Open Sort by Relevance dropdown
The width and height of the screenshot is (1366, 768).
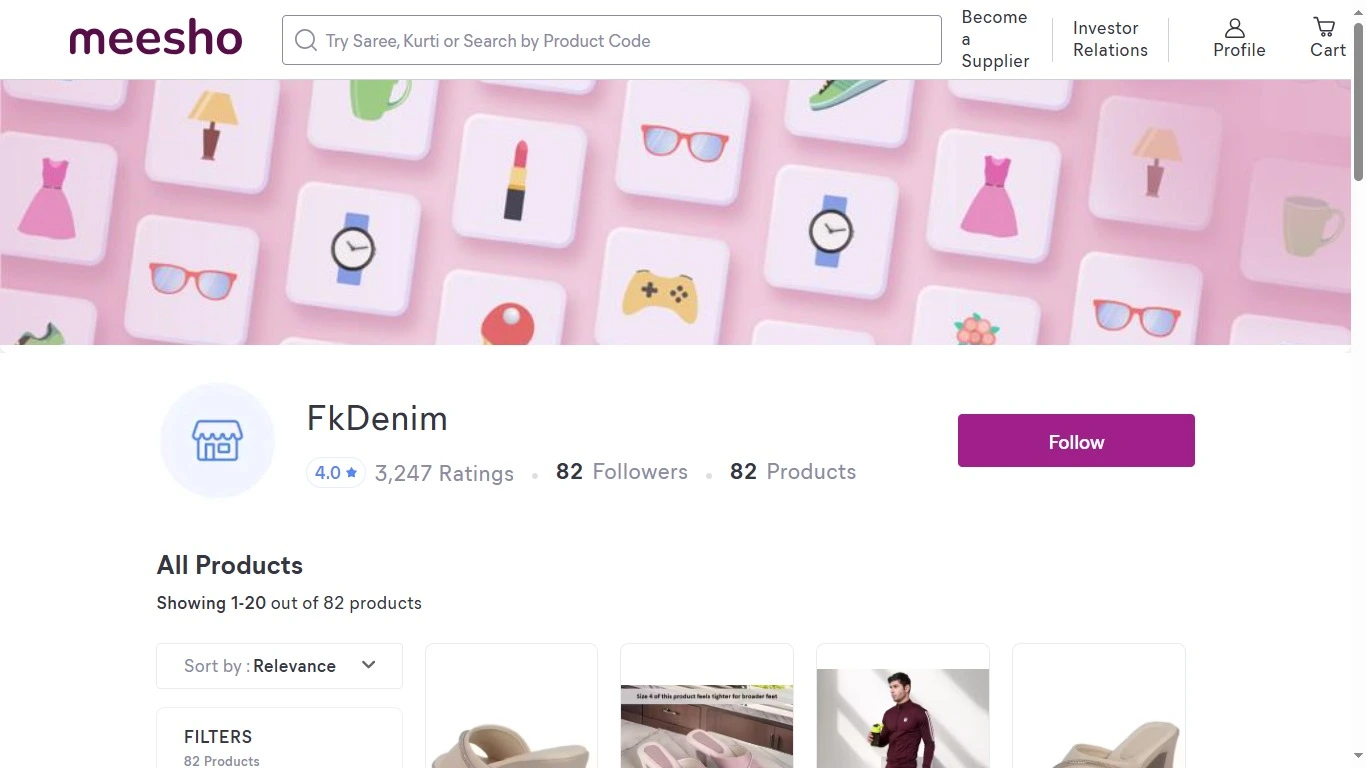279,666
